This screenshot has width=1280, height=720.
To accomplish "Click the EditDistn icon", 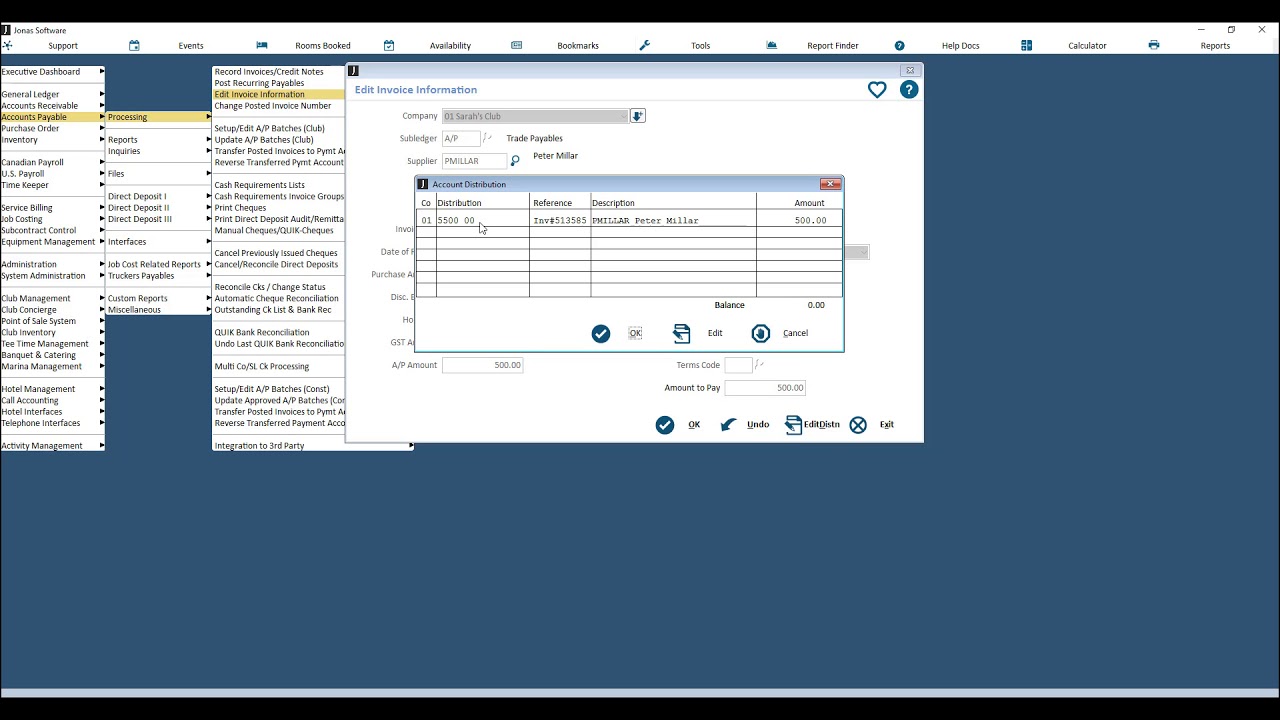I will pos(794,425).
